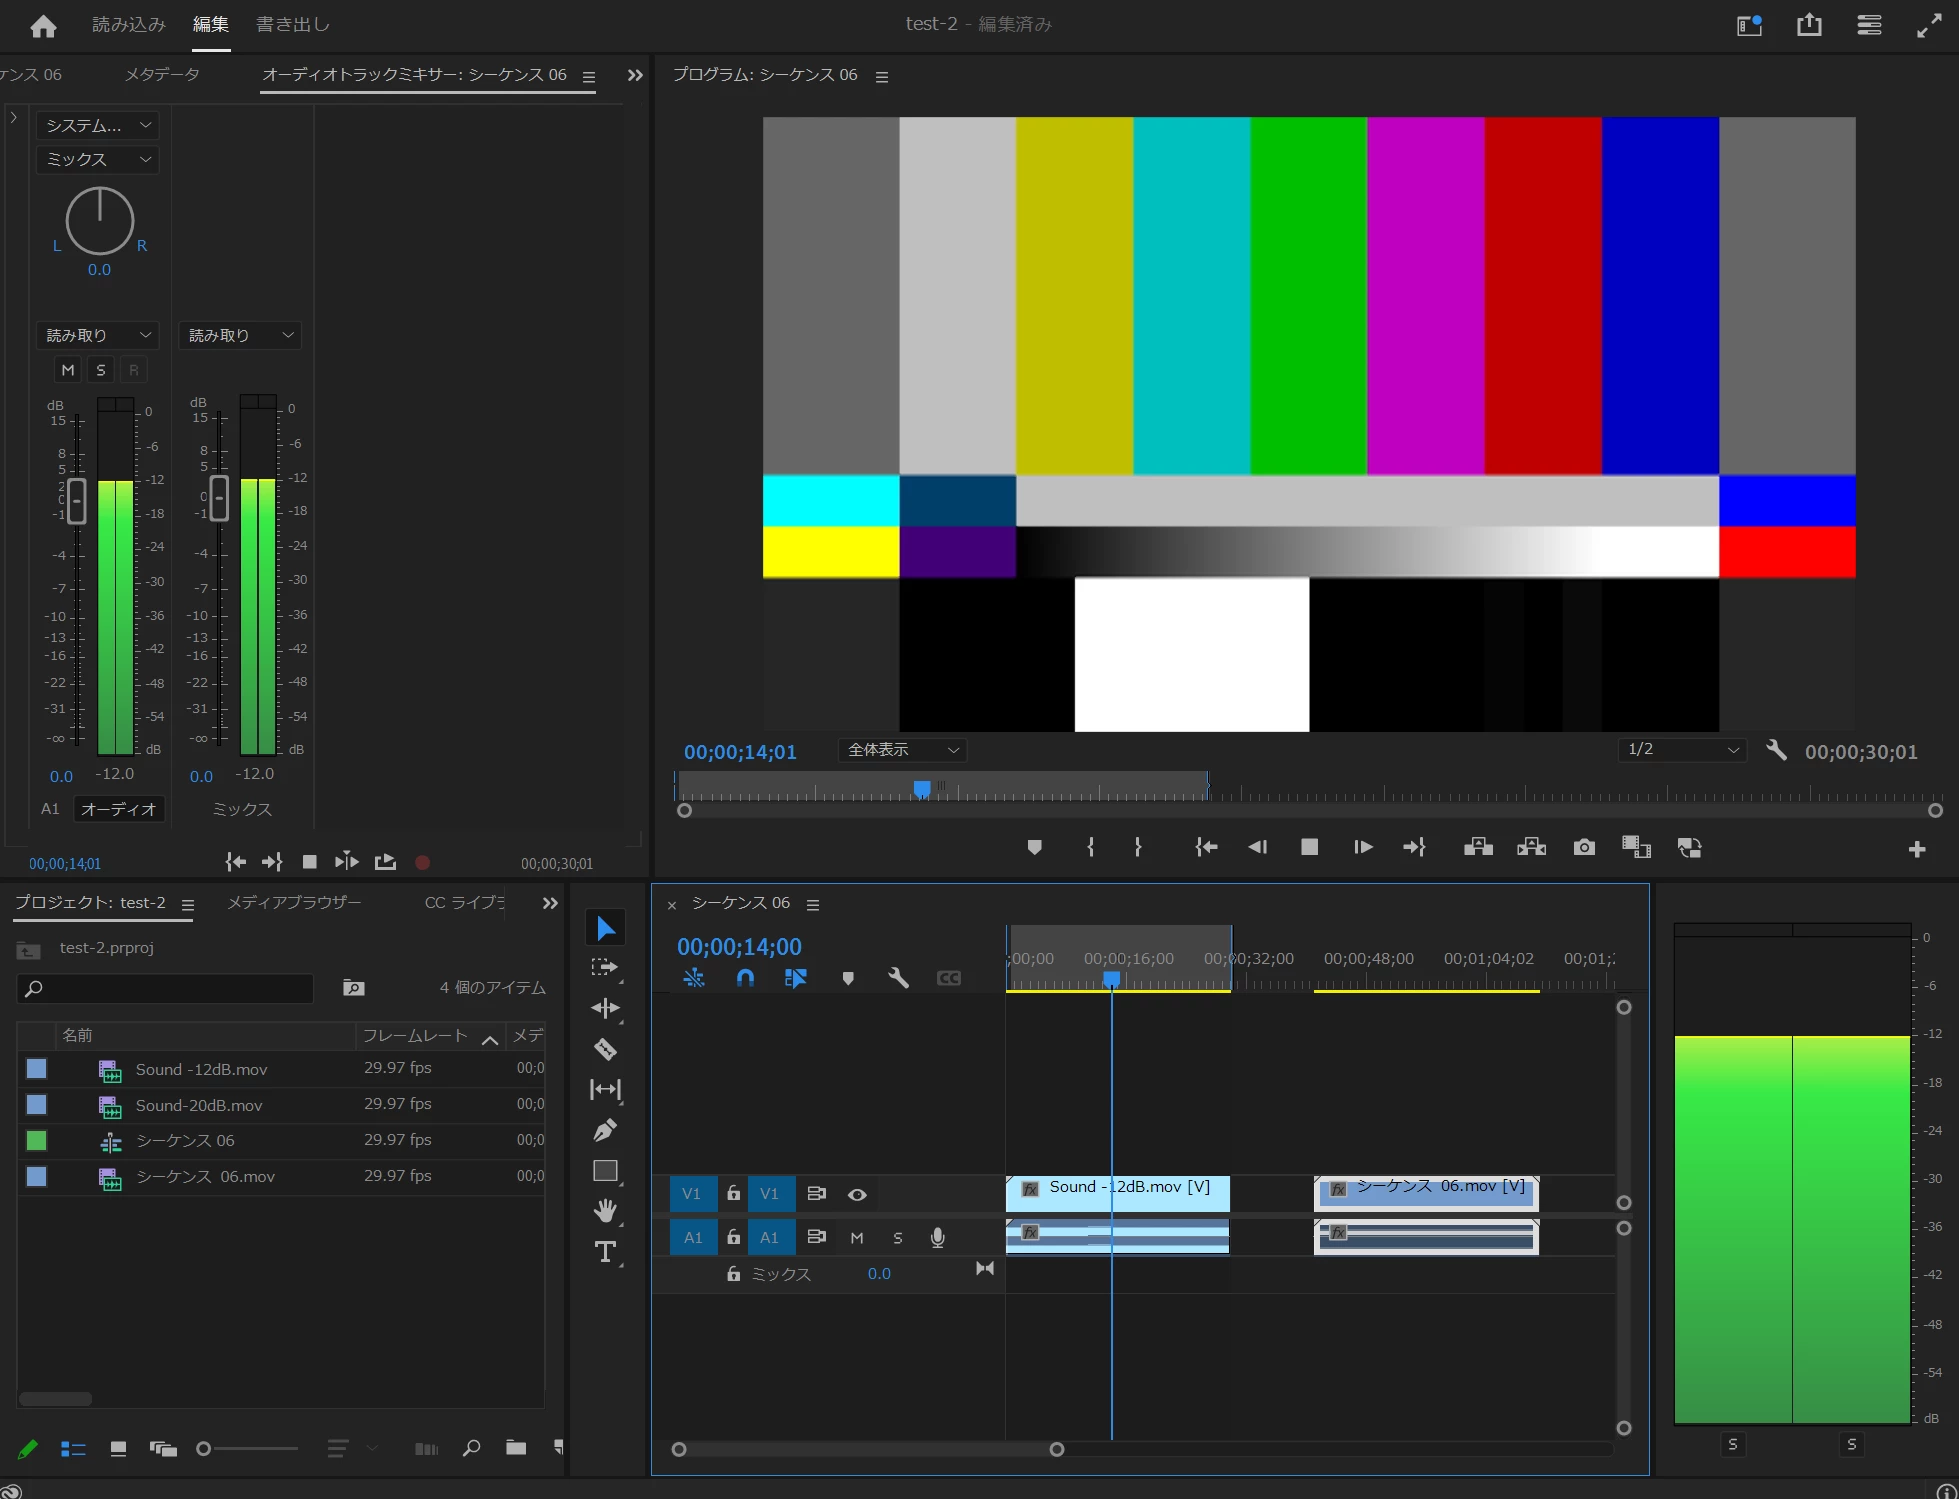Select the Type tool
1959x1499 pixels.
[605, 1252]
